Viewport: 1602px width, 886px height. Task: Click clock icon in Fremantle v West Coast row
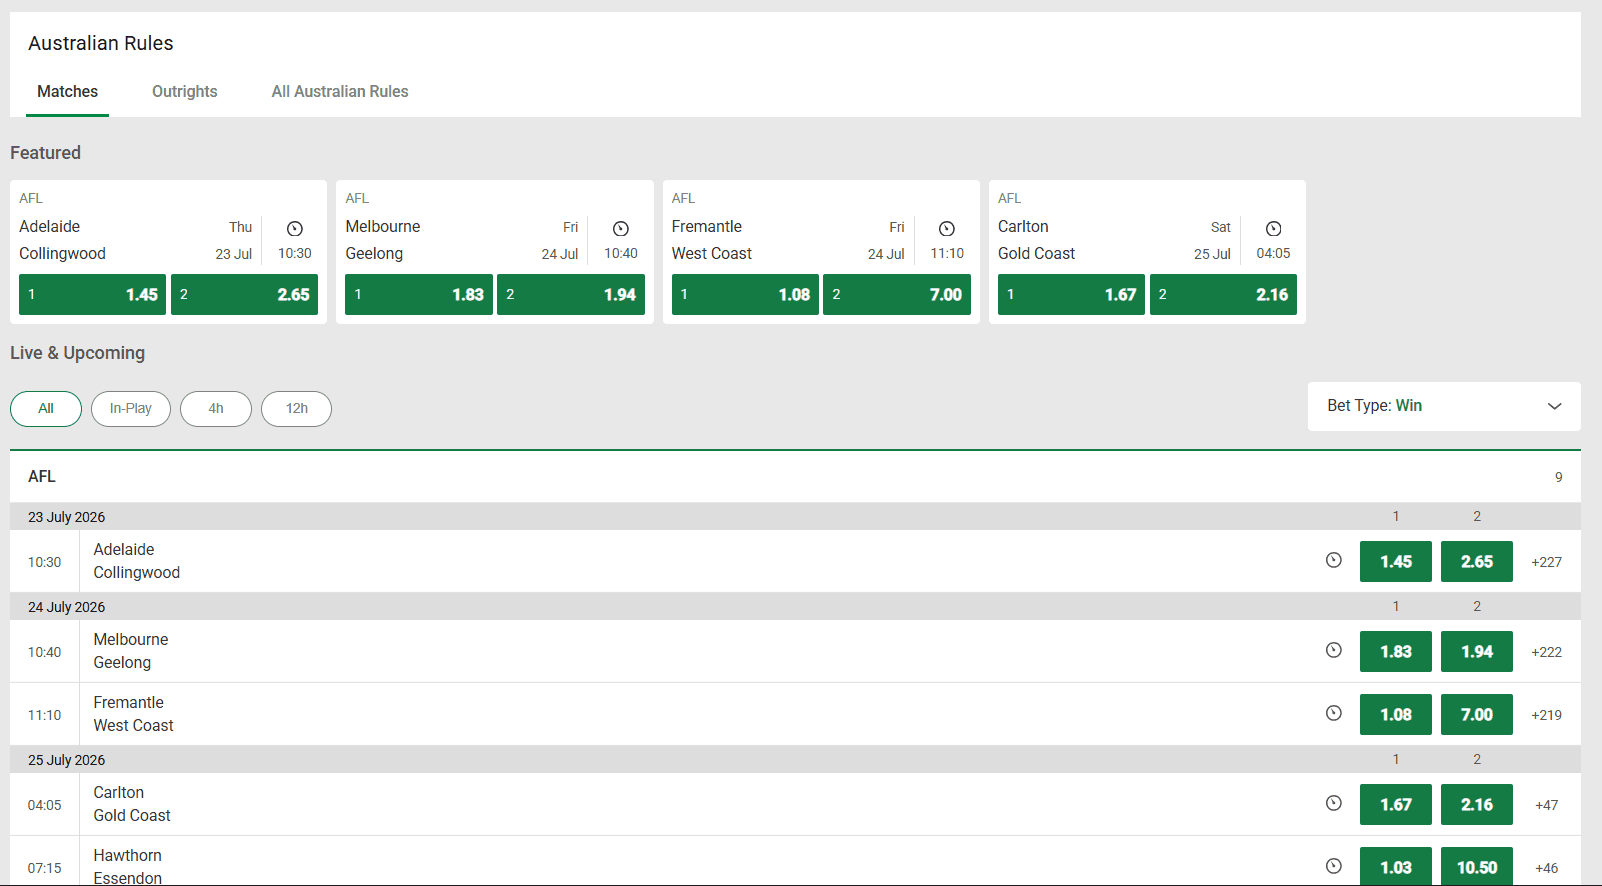coord(1334,713)
